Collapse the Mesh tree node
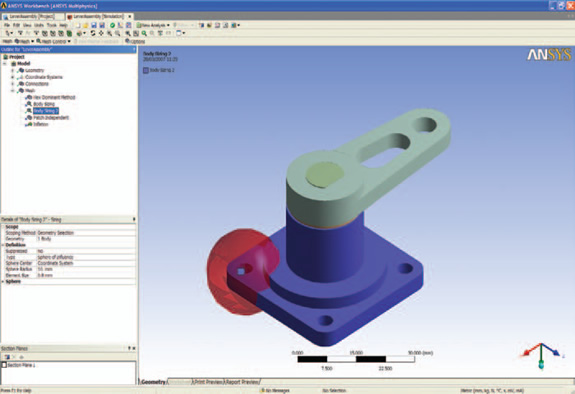The height and width of the screenshot is (394, 575). point(12,90)
